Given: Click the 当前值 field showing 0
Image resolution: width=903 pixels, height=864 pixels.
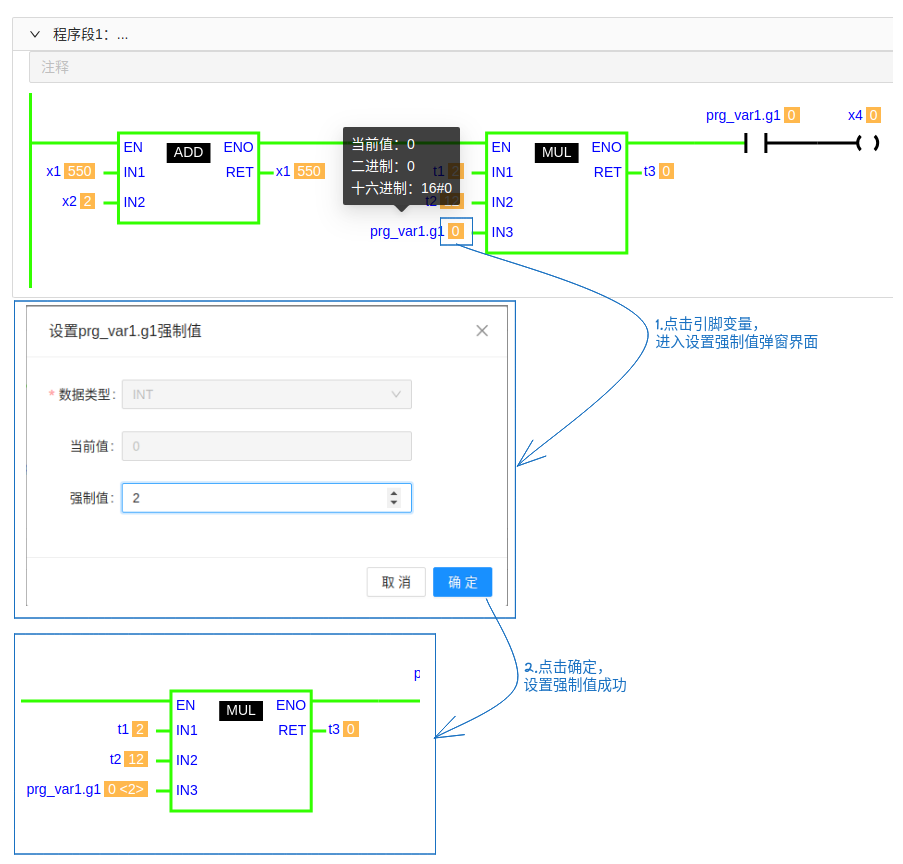Looking at the screenshot, I should click(267, 446).
